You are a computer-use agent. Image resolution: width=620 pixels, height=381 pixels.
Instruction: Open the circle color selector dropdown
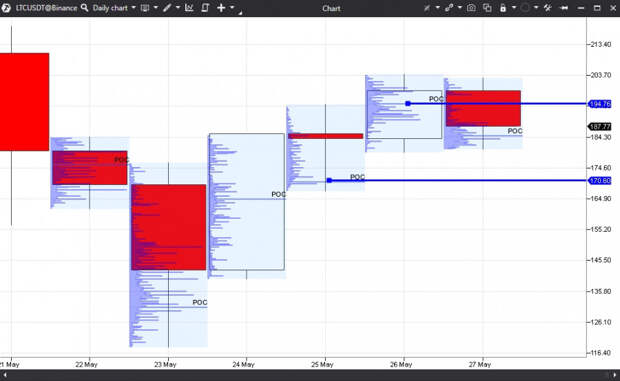coord(536,8)
